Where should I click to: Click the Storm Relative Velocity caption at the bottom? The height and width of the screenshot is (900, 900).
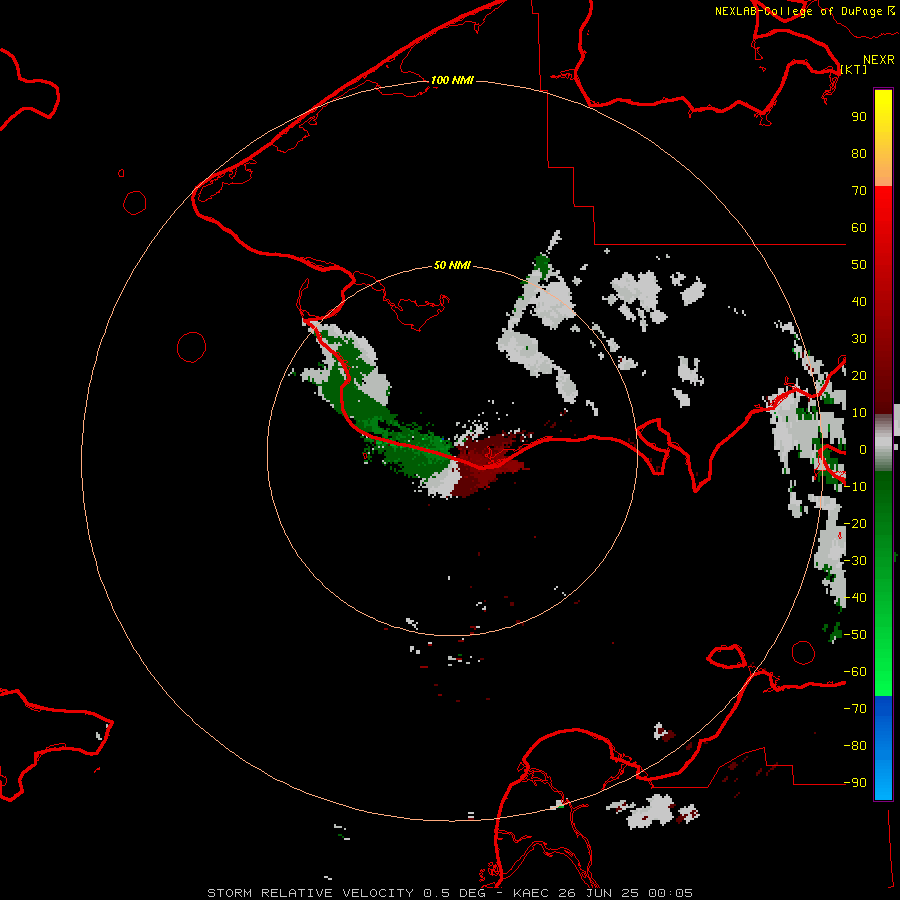(x=450, y=893)
